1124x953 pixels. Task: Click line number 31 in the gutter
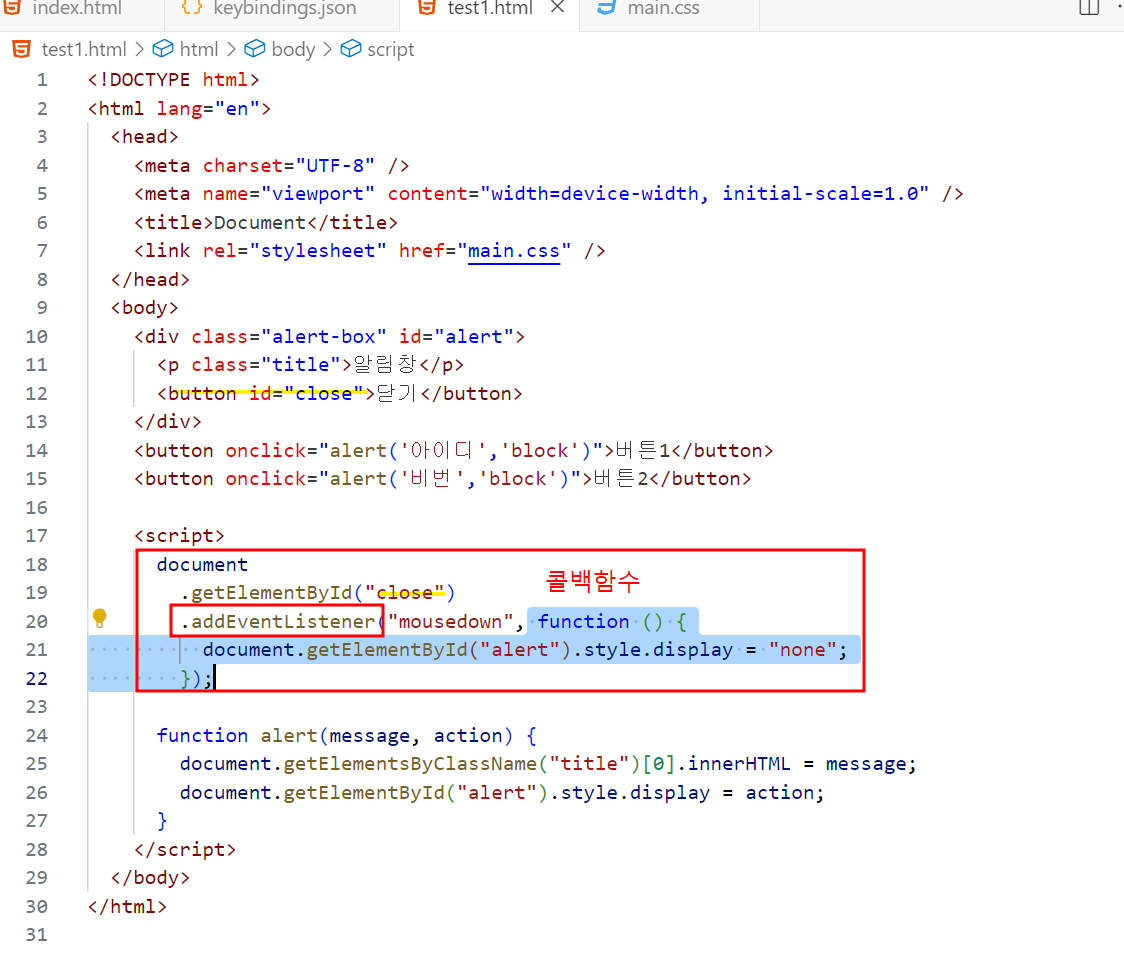(37, 935)
